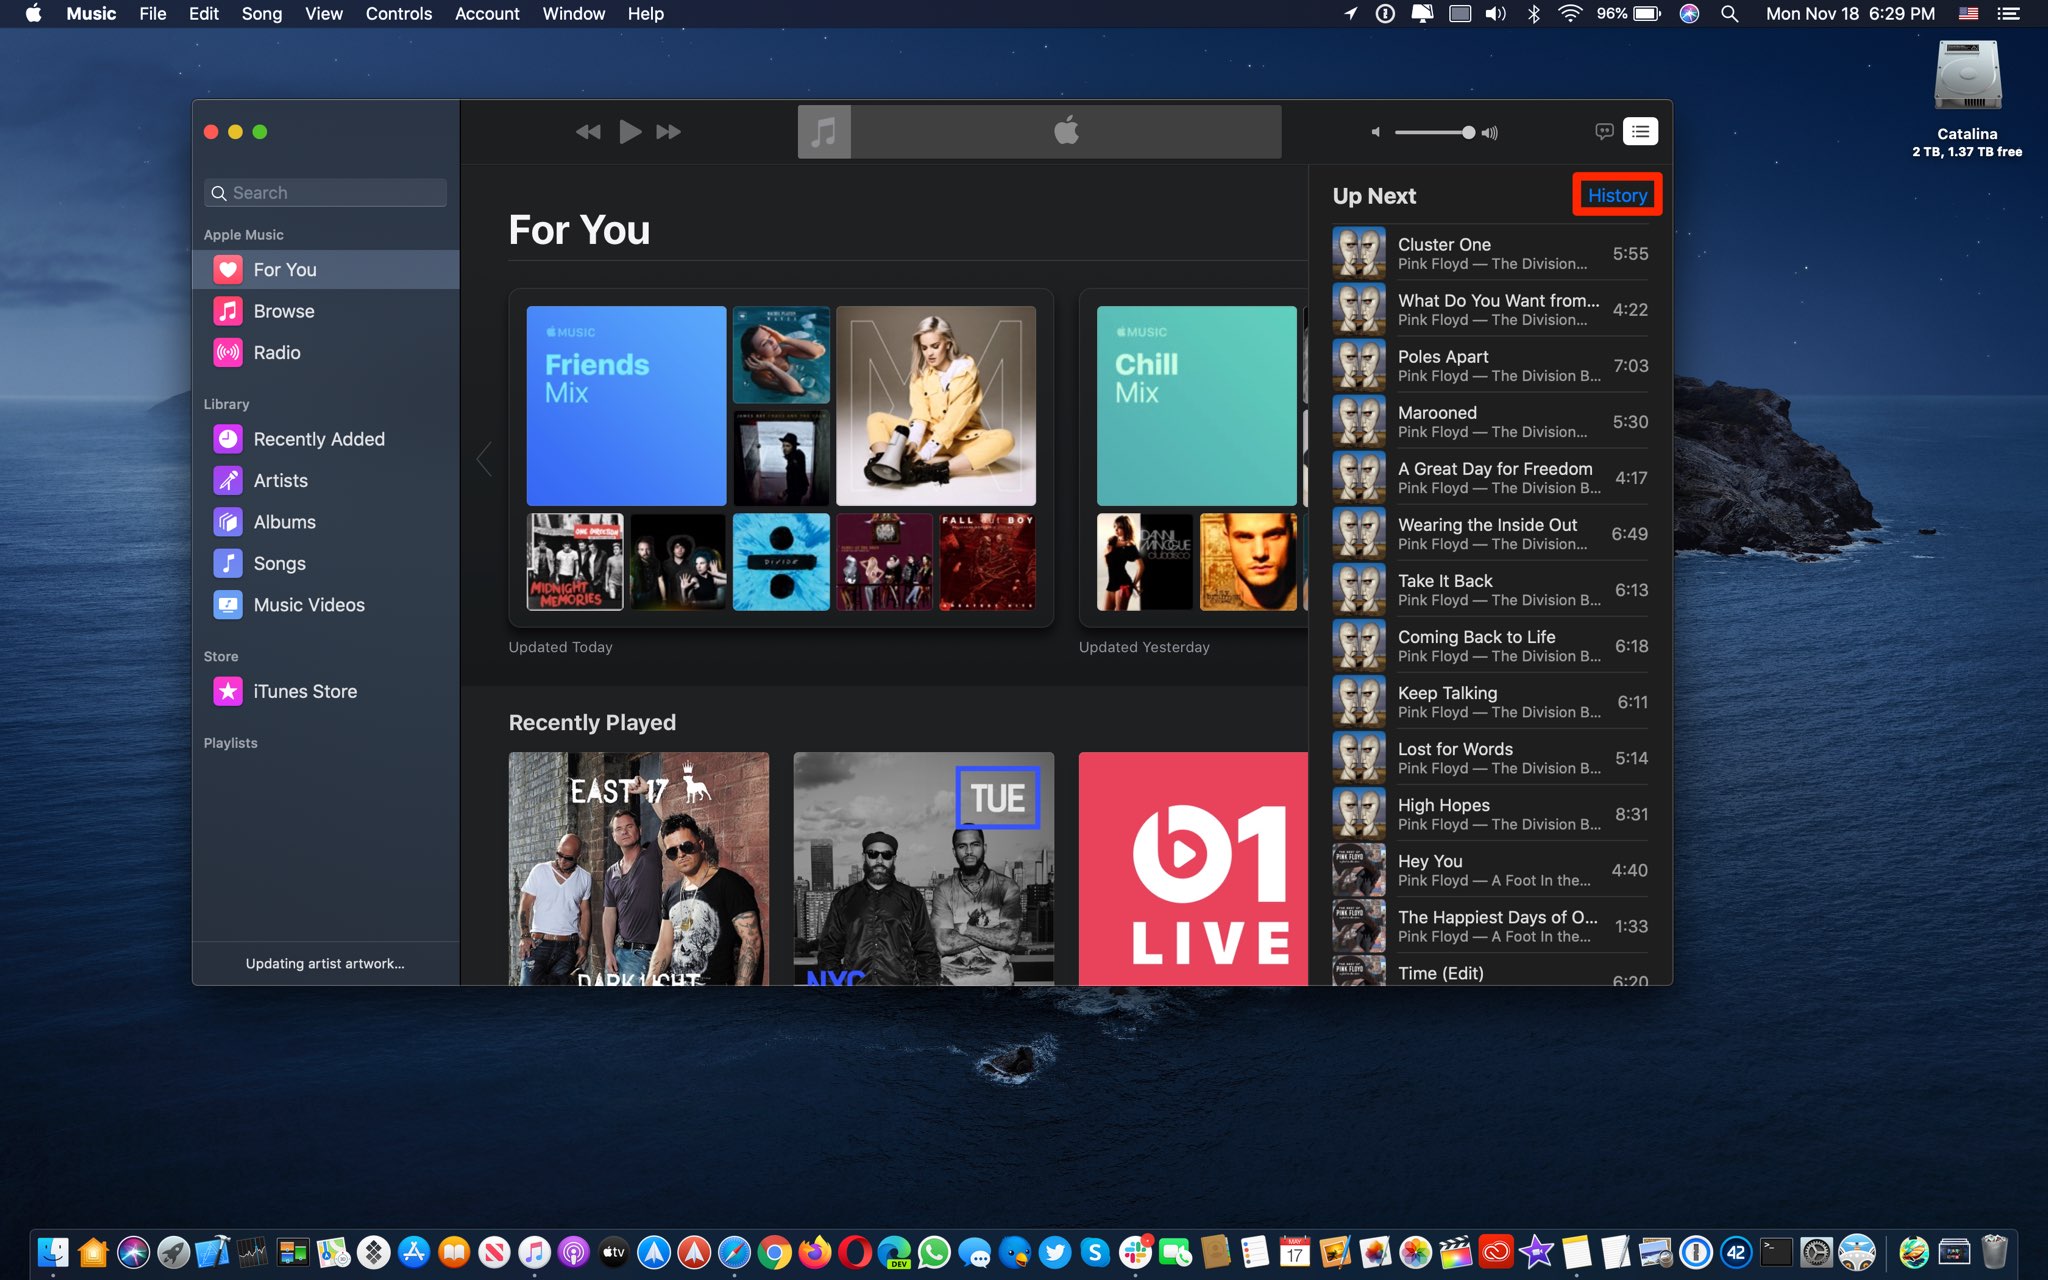Click the Search field in sidebar
This screenshot has height=1280, width=2048.
[325, 193]
